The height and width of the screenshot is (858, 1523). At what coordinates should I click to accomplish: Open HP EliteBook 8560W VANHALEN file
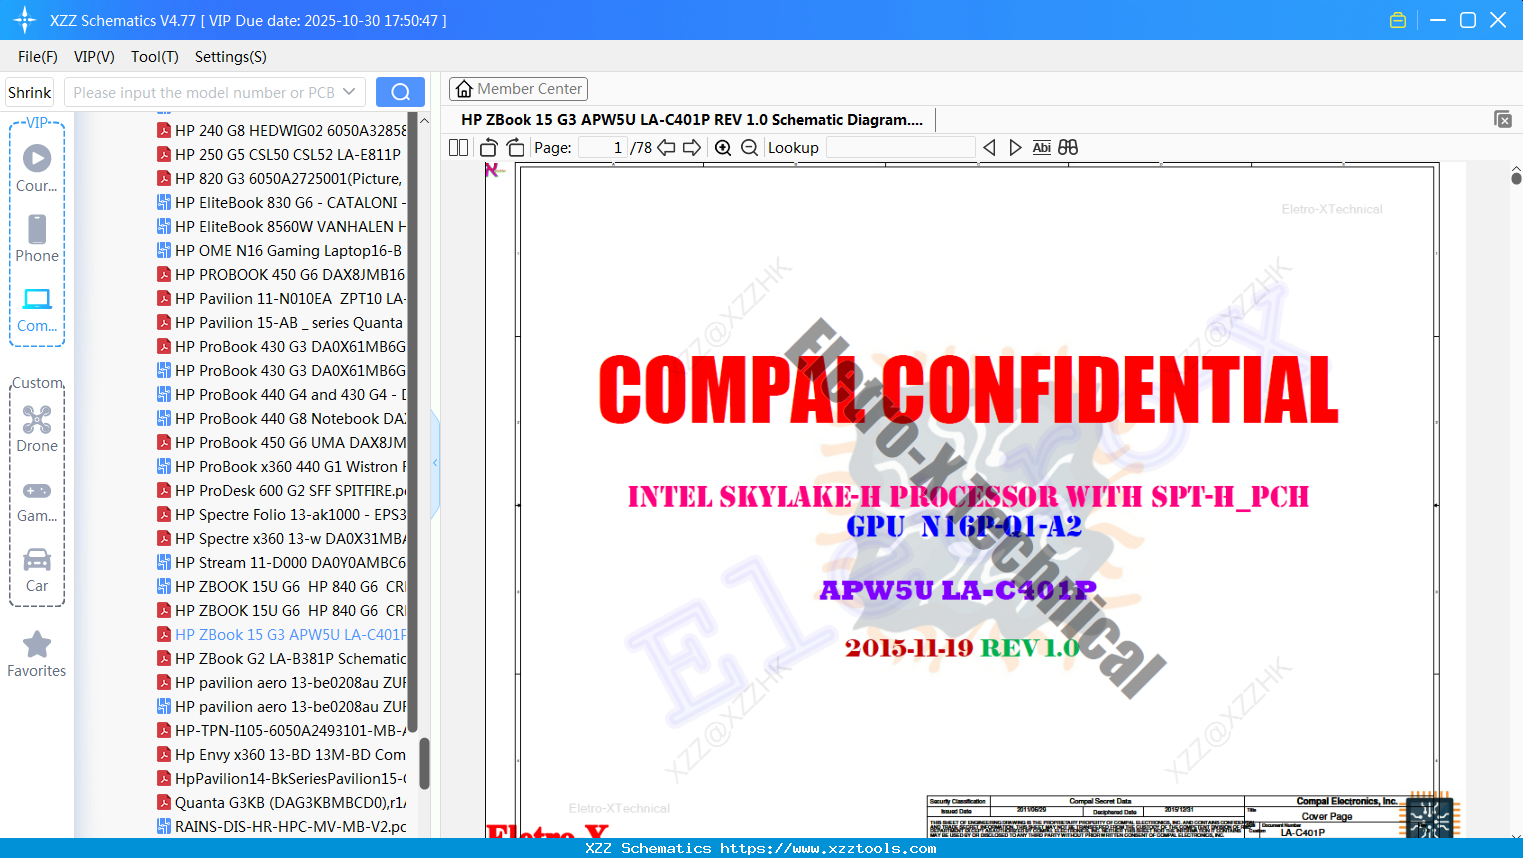coord(282,226)
